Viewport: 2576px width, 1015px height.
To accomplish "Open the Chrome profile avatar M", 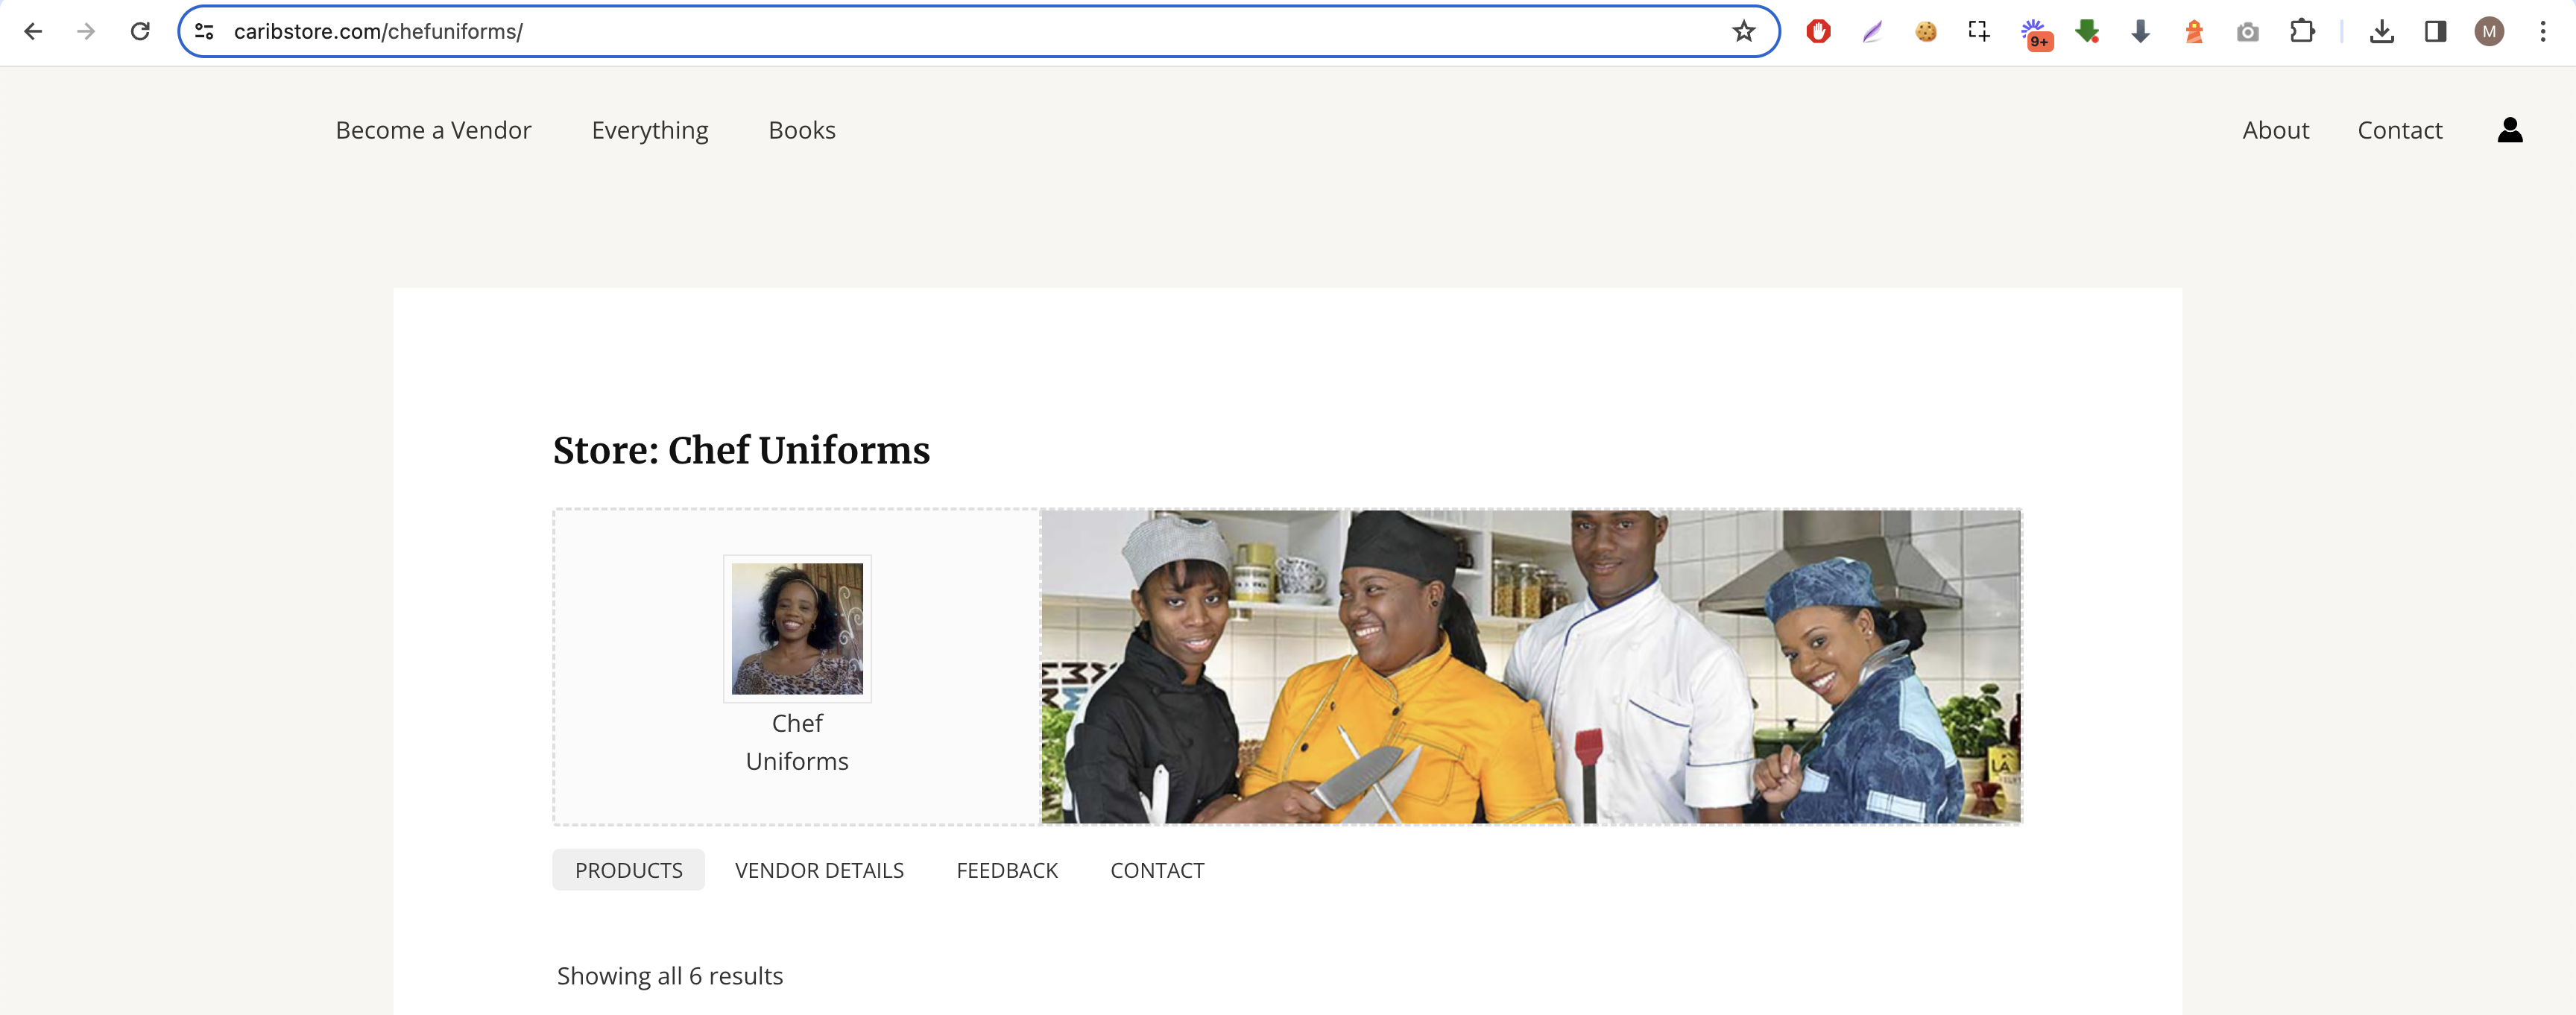I will (2489, 31).
